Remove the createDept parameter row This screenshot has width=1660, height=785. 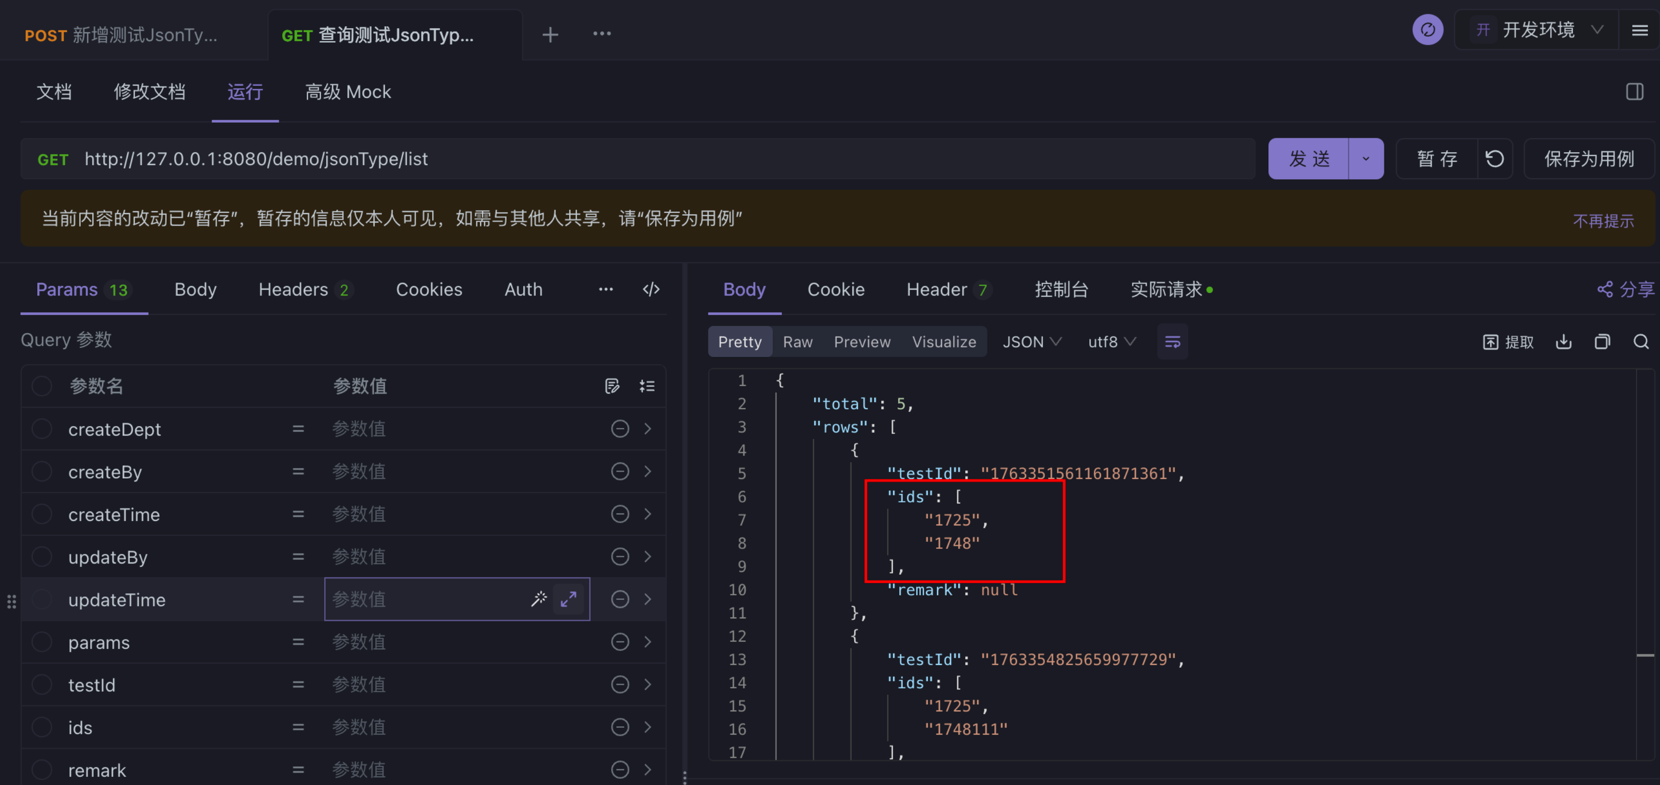[x=620, y=429]
